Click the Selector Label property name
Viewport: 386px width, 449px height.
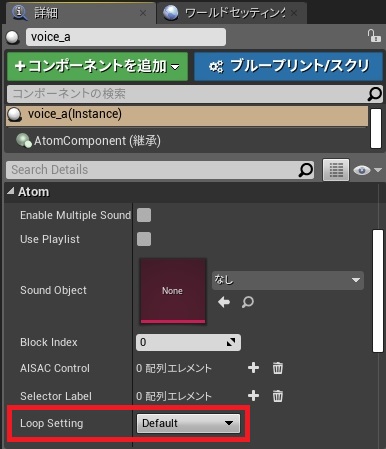point(56,396)
